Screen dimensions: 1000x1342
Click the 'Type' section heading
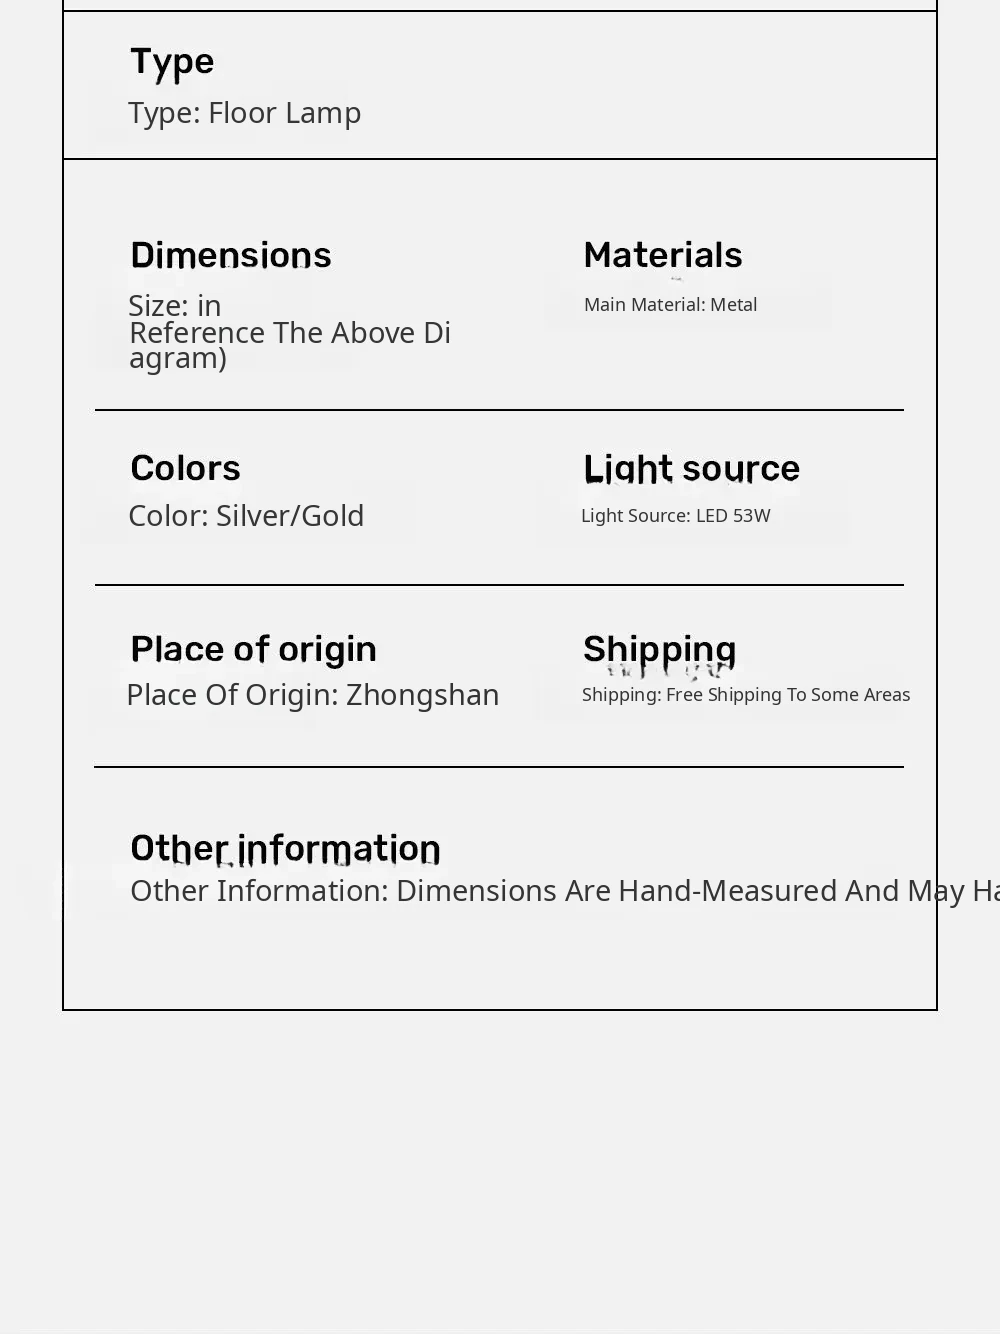point(172,62)
